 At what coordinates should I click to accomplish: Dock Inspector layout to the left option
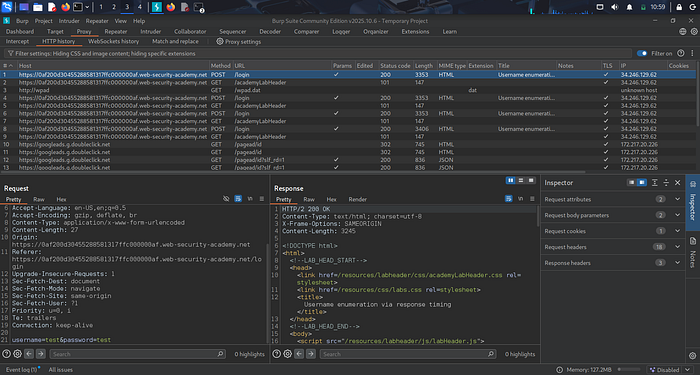[x=632, y=183]
